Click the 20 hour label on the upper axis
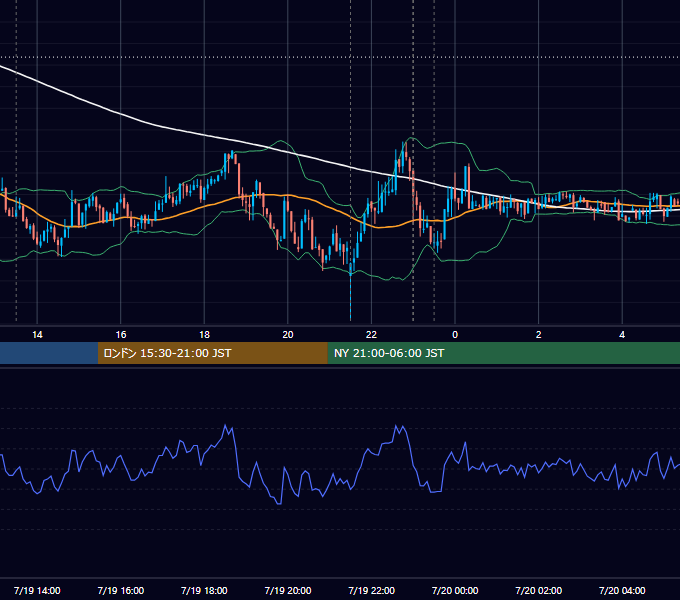 click(x=288, y=335)
